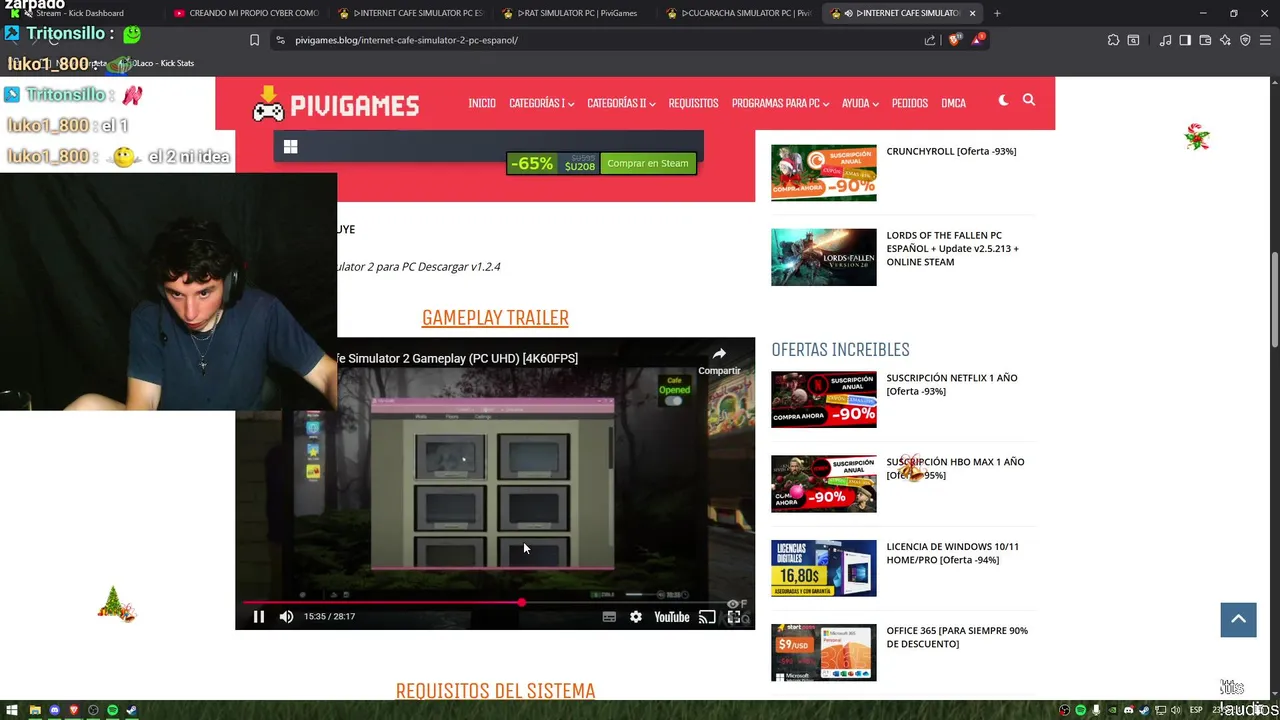This screenshot has height=720, width=1280.
Task: Open OFFICE 365 PARA SIEMPRE offer link
Action: [x=957, y=637]
